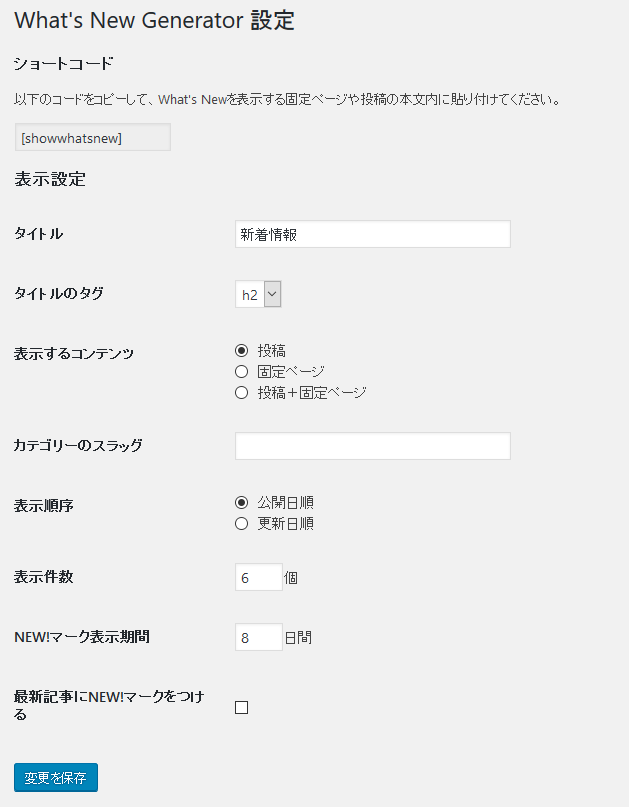Click the NEW!マーク表示期間 days field
The image size is (629, 807).
[x=258, y=637]
